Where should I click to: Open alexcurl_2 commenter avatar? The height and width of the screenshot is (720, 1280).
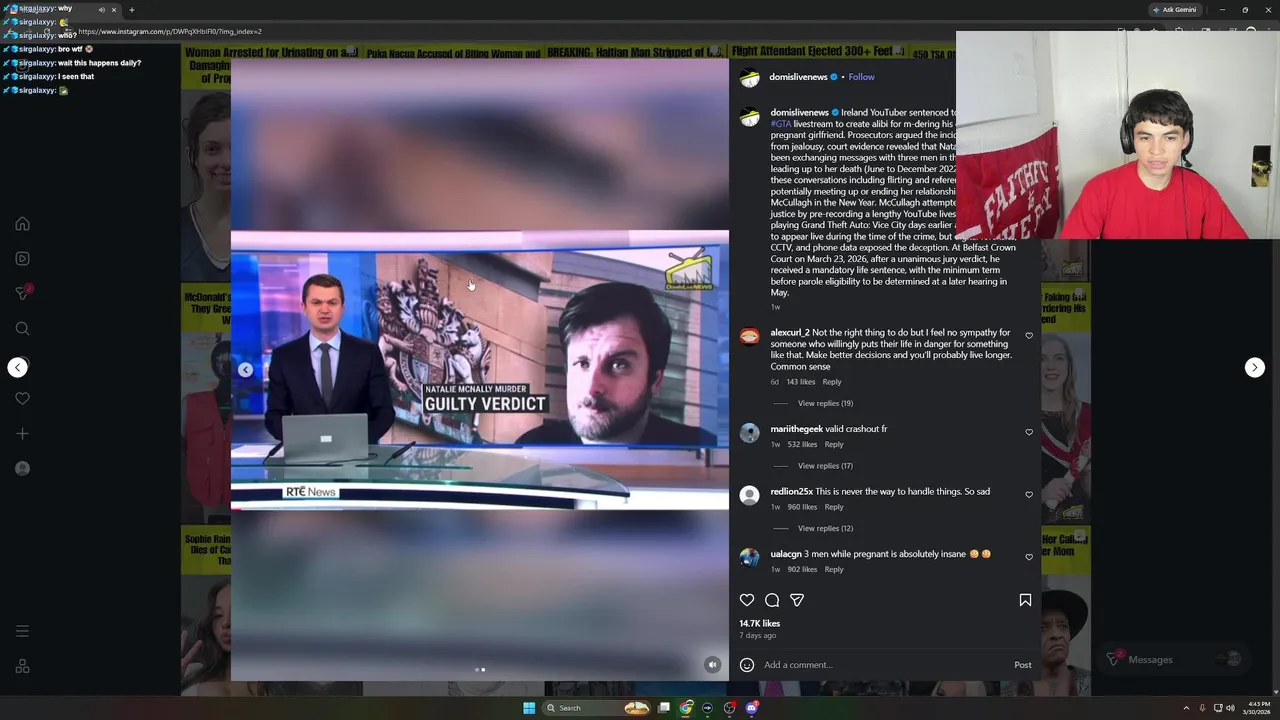click(749, 336)
